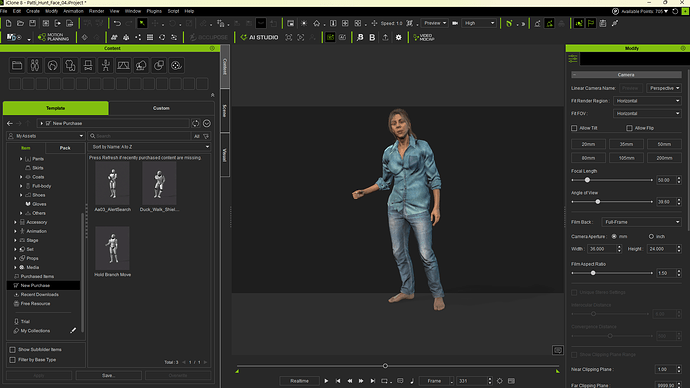
Task: Click the Realtime button
Action: pyautogui.click(x=299, y=381)
